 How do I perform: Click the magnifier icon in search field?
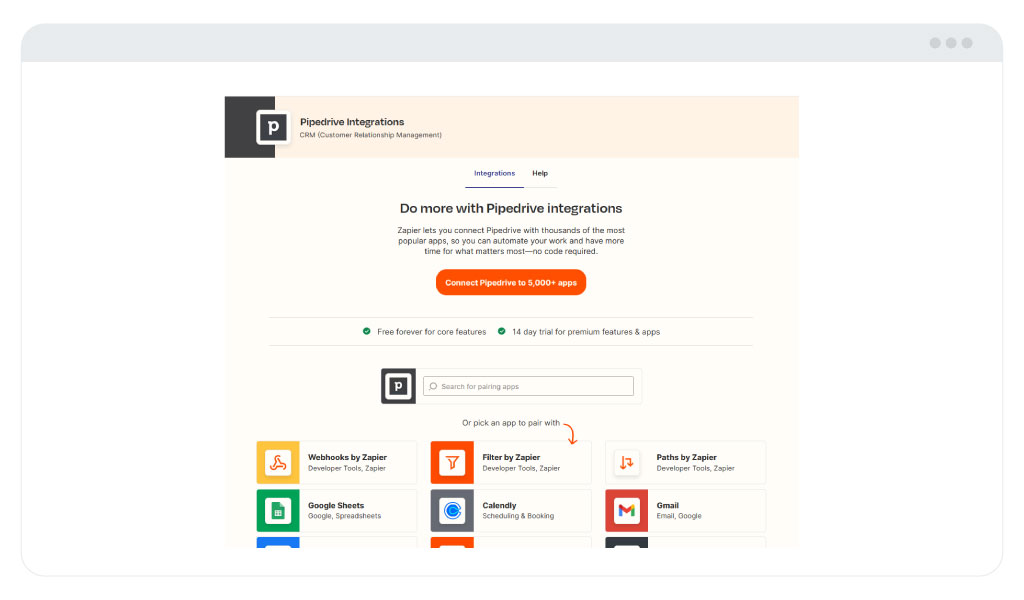click(433, 386)
